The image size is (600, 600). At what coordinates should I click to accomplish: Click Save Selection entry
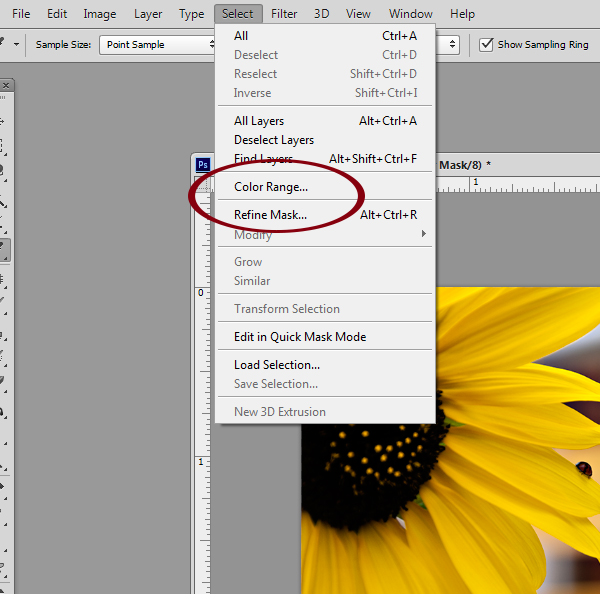tap(325, 384)
